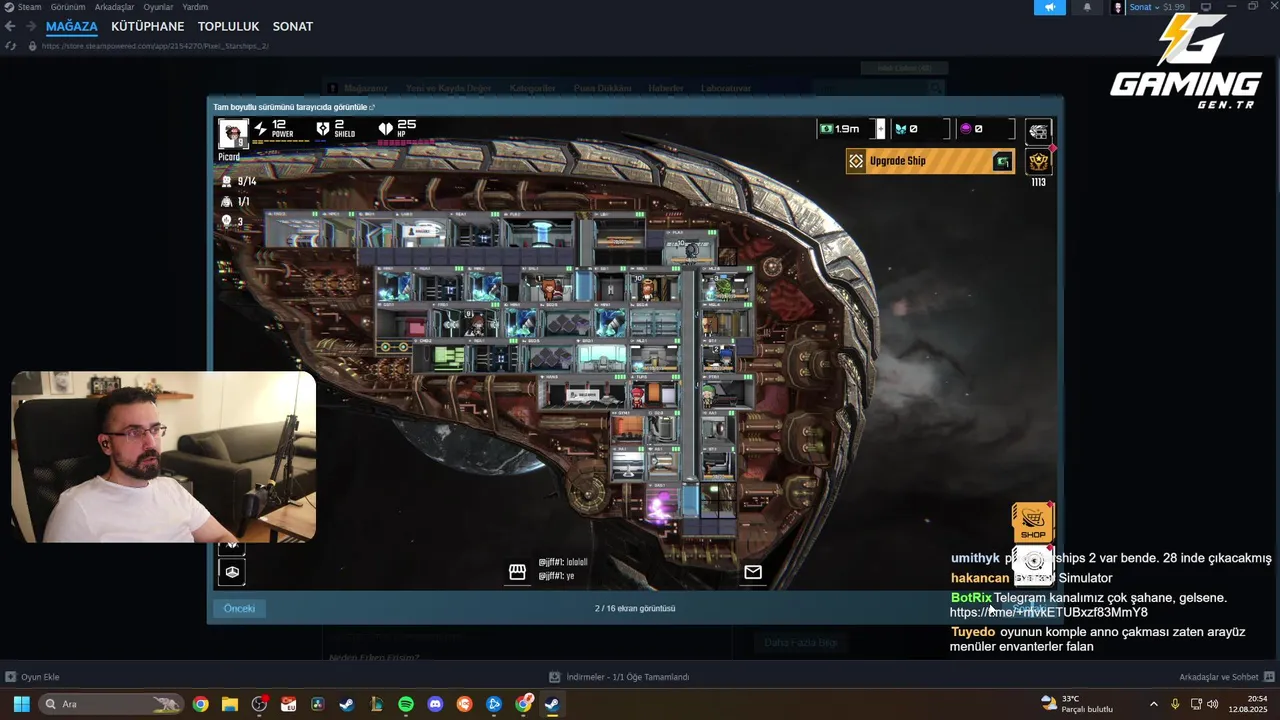Image resolution: width=1280 pixels, height=720 pixels.
Task: Click the cube icon at bottom-left of game
Action: point(232,572)
